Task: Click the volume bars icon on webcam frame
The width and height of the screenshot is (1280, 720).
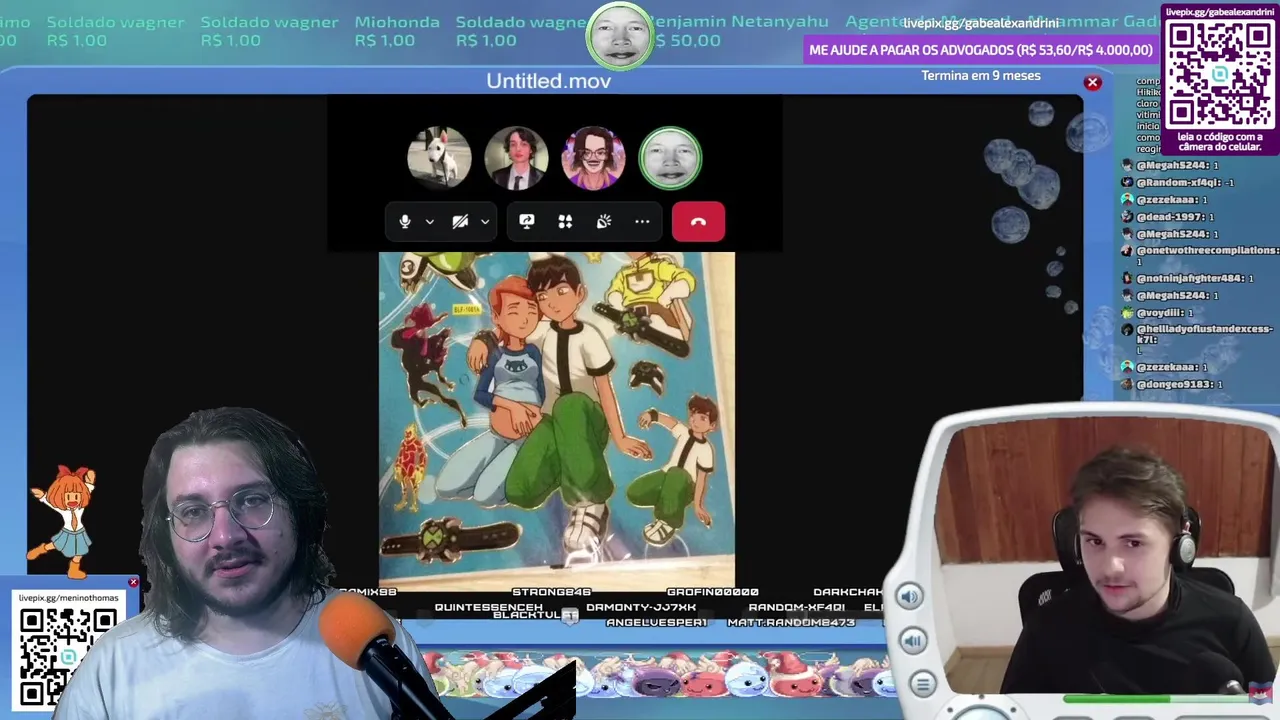Action: click(913, 640)
